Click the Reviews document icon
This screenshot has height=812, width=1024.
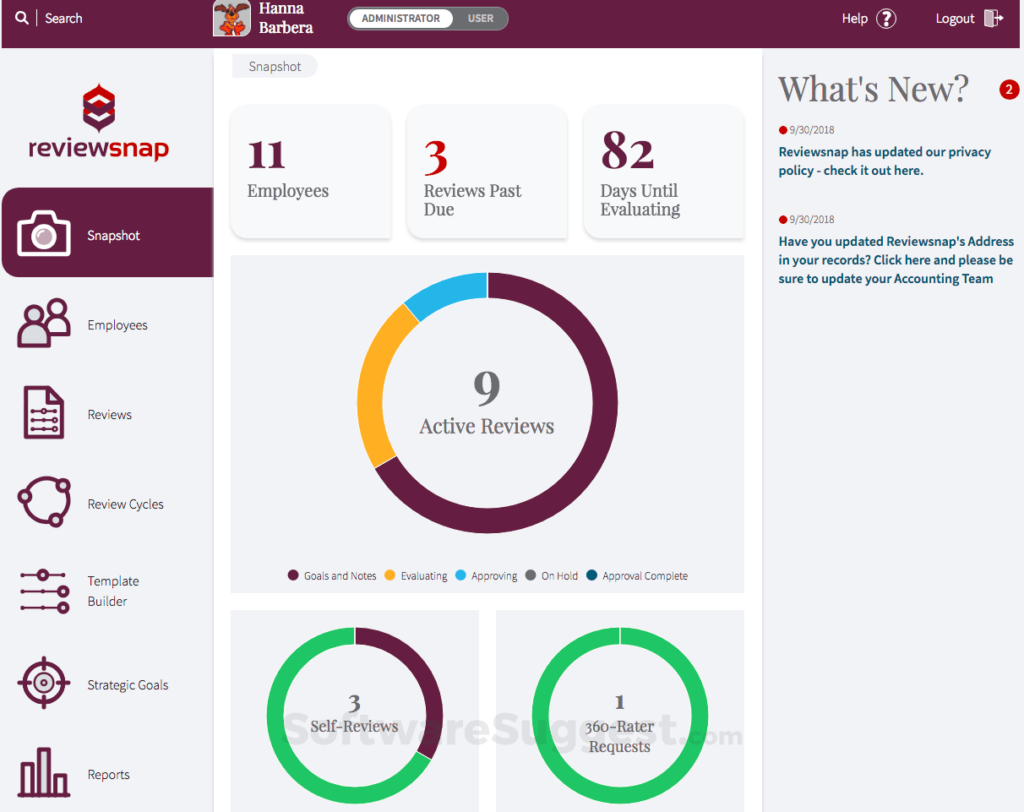click(x=44, y=412)
